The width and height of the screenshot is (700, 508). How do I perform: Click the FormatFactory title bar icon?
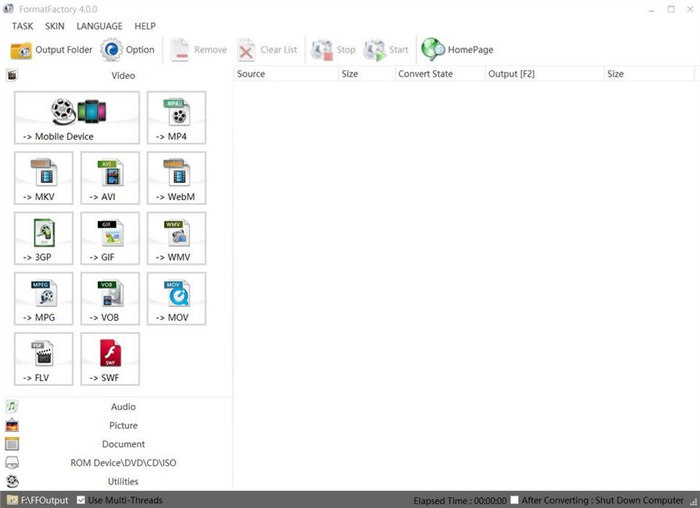coord(8,8)
